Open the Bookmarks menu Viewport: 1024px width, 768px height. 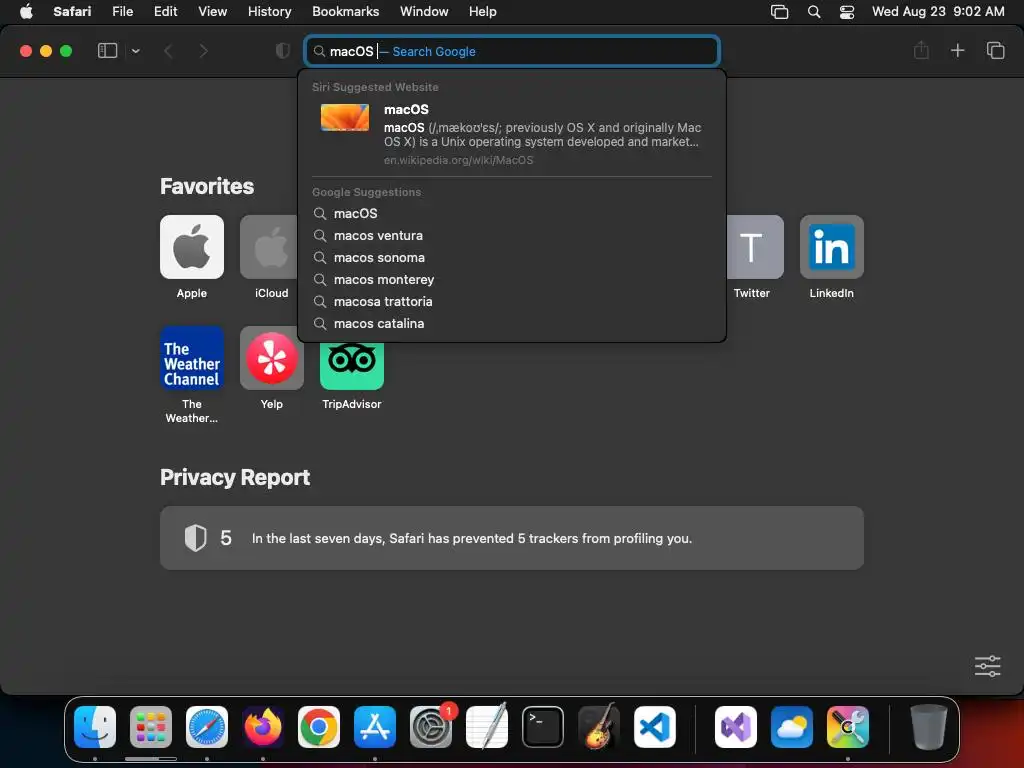pos(345,11)
